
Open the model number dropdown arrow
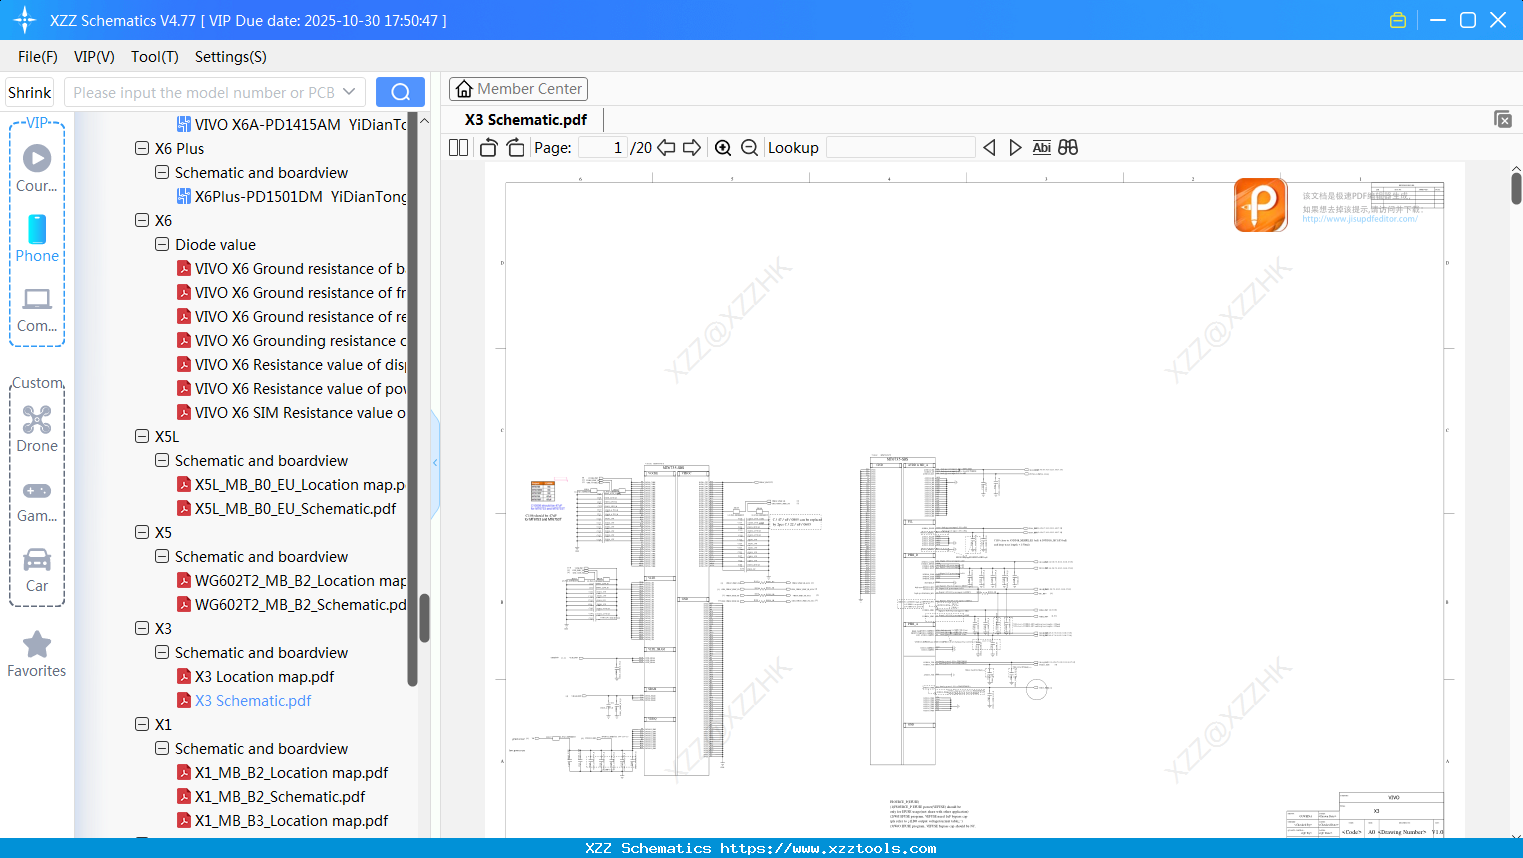(349, 92)
